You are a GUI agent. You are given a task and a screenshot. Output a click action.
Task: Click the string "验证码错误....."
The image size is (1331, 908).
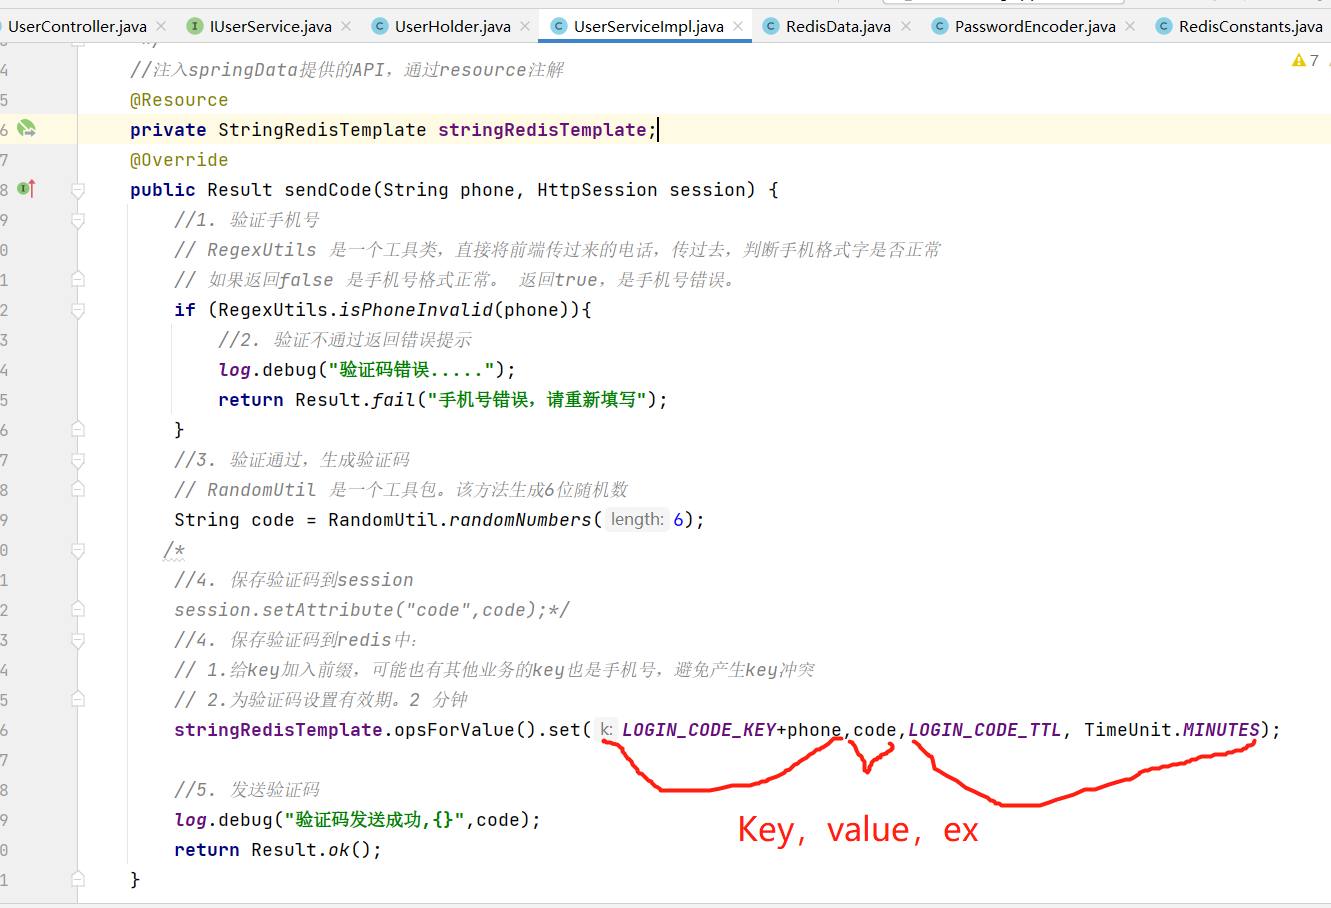click(412, 370)
